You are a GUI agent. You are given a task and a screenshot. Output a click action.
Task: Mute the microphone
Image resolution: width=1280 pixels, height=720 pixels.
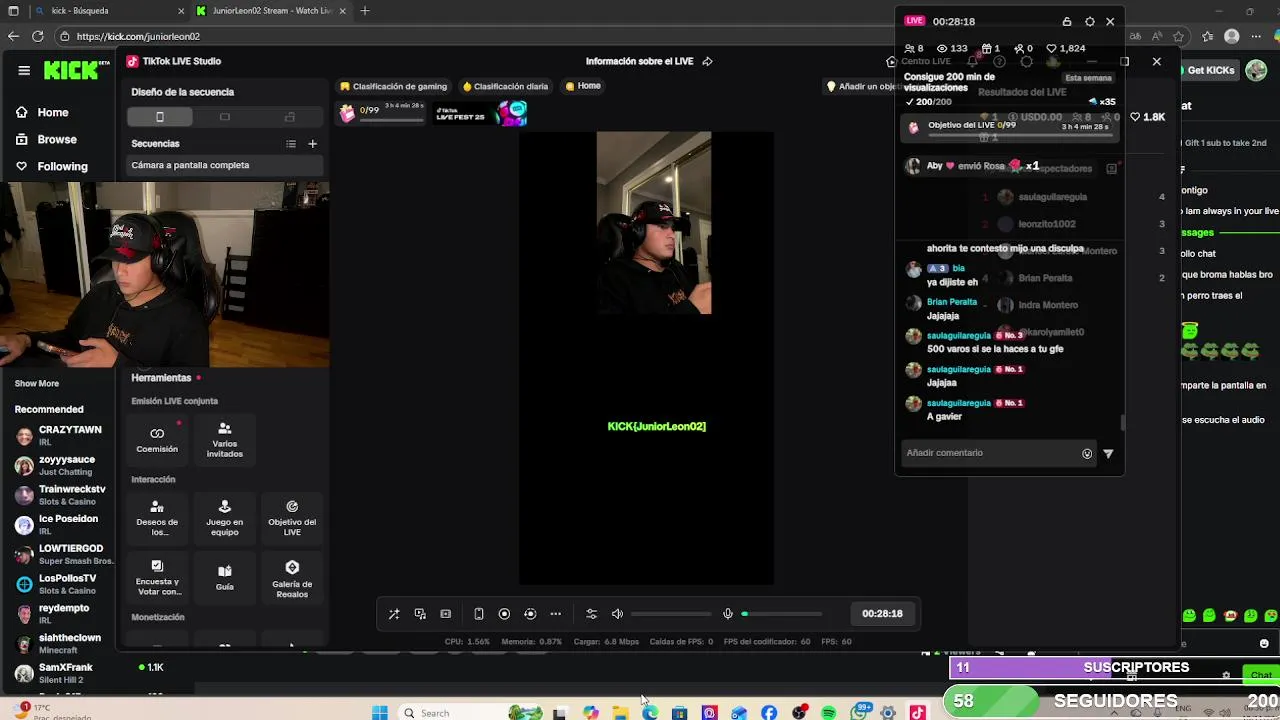pyautogui.click(x=728, y=614)
